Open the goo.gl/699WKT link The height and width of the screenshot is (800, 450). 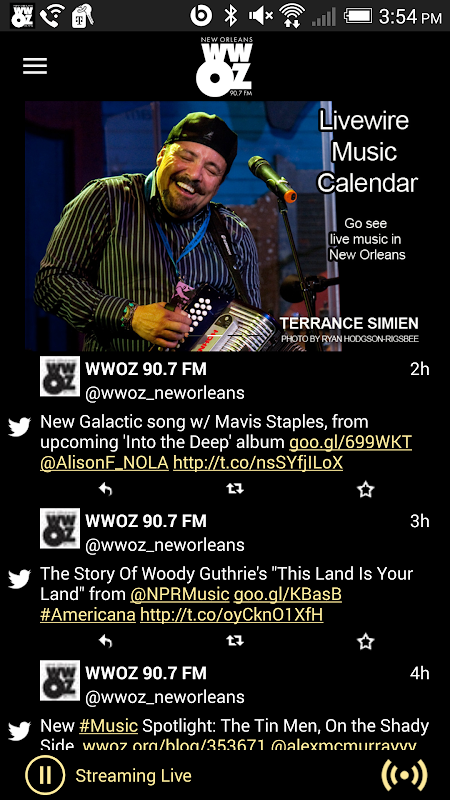pos(350,442)
